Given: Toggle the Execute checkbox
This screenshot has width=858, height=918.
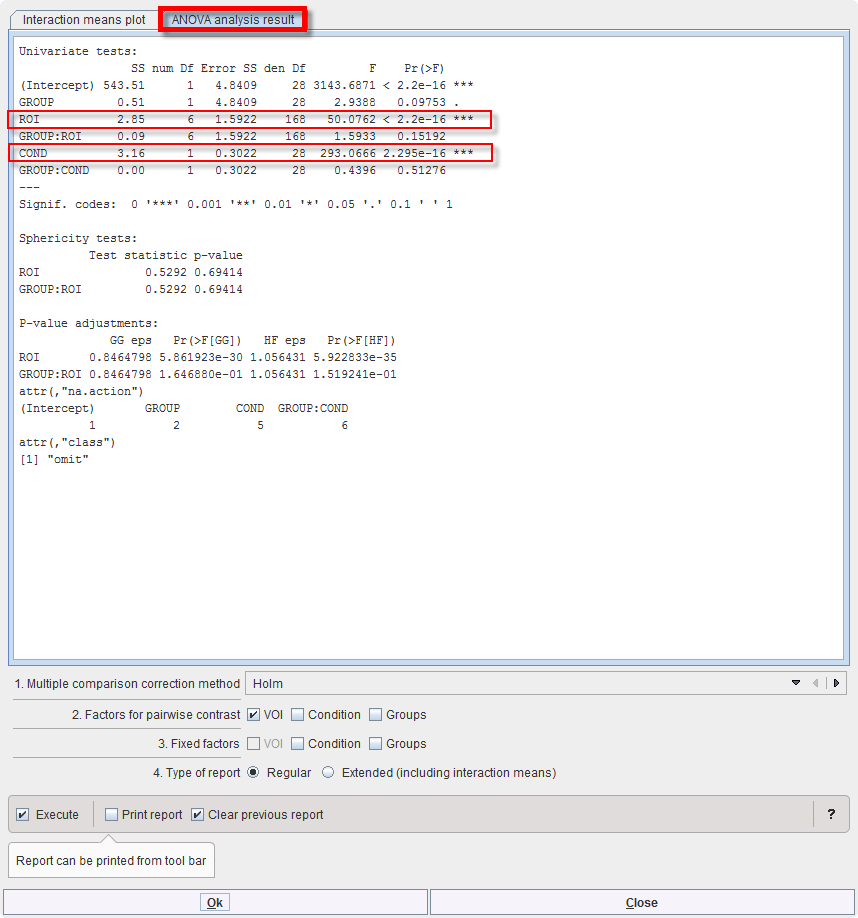Looking at the screenshot, I should coord(23,814).
